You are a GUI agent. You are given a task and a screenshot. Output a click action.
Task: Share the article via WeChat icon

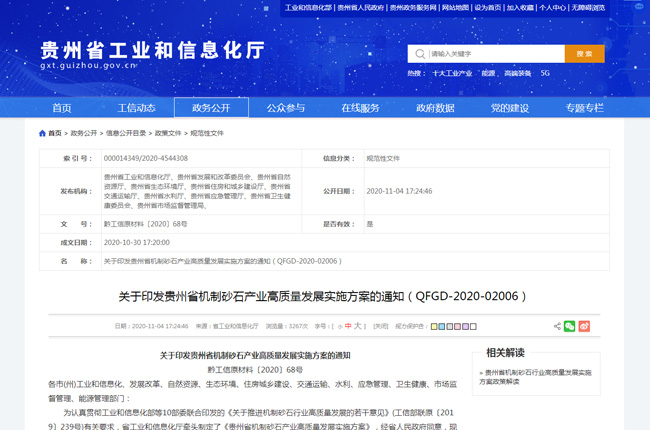pos(570,326)
